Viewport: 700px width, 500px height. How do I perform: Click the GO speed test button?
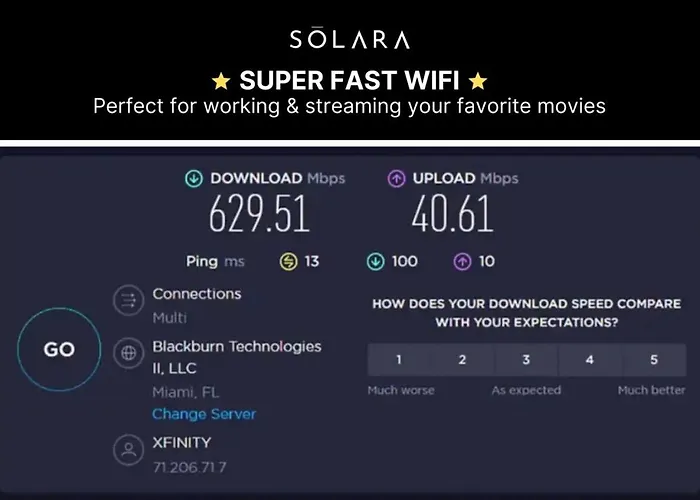pos(59,349)
